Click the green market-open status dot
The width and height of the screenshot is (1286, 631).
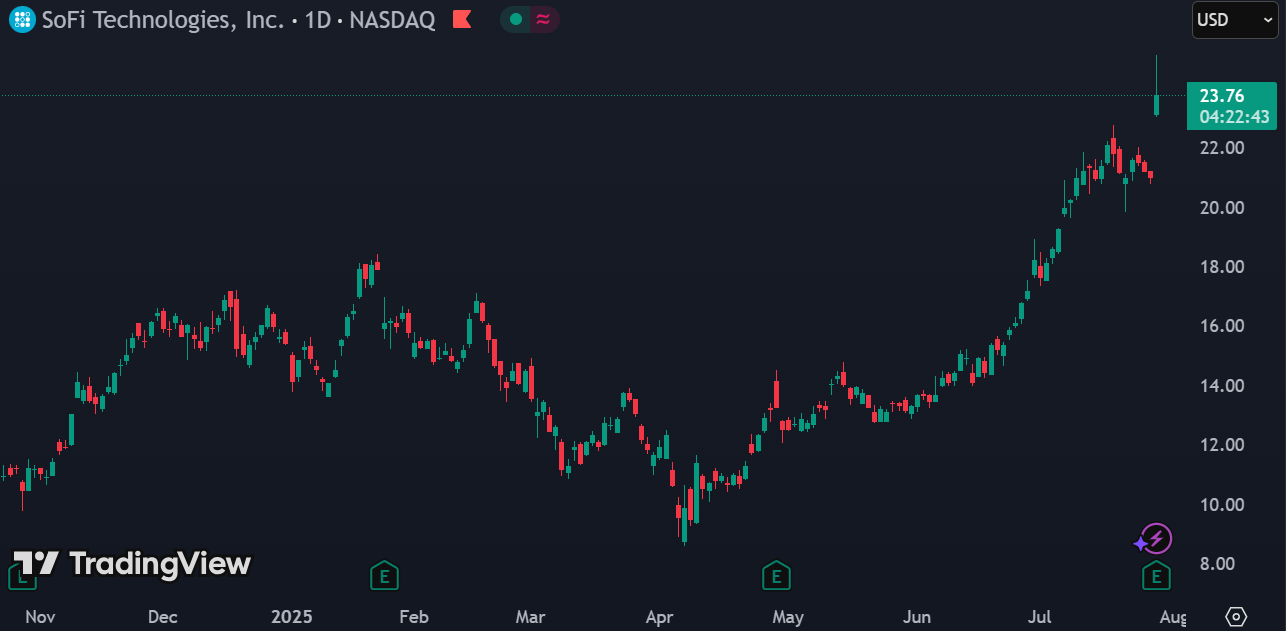coord(515,19)
